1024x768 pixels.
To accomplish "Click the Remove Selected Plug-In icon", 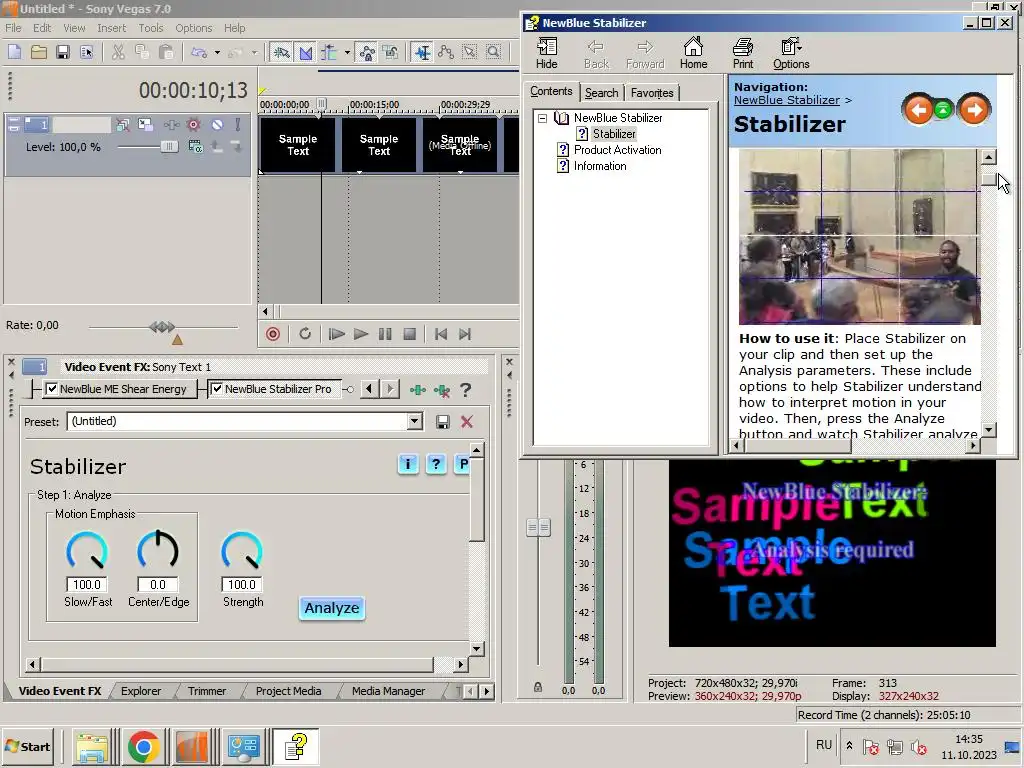I will (x=442, y=391).
